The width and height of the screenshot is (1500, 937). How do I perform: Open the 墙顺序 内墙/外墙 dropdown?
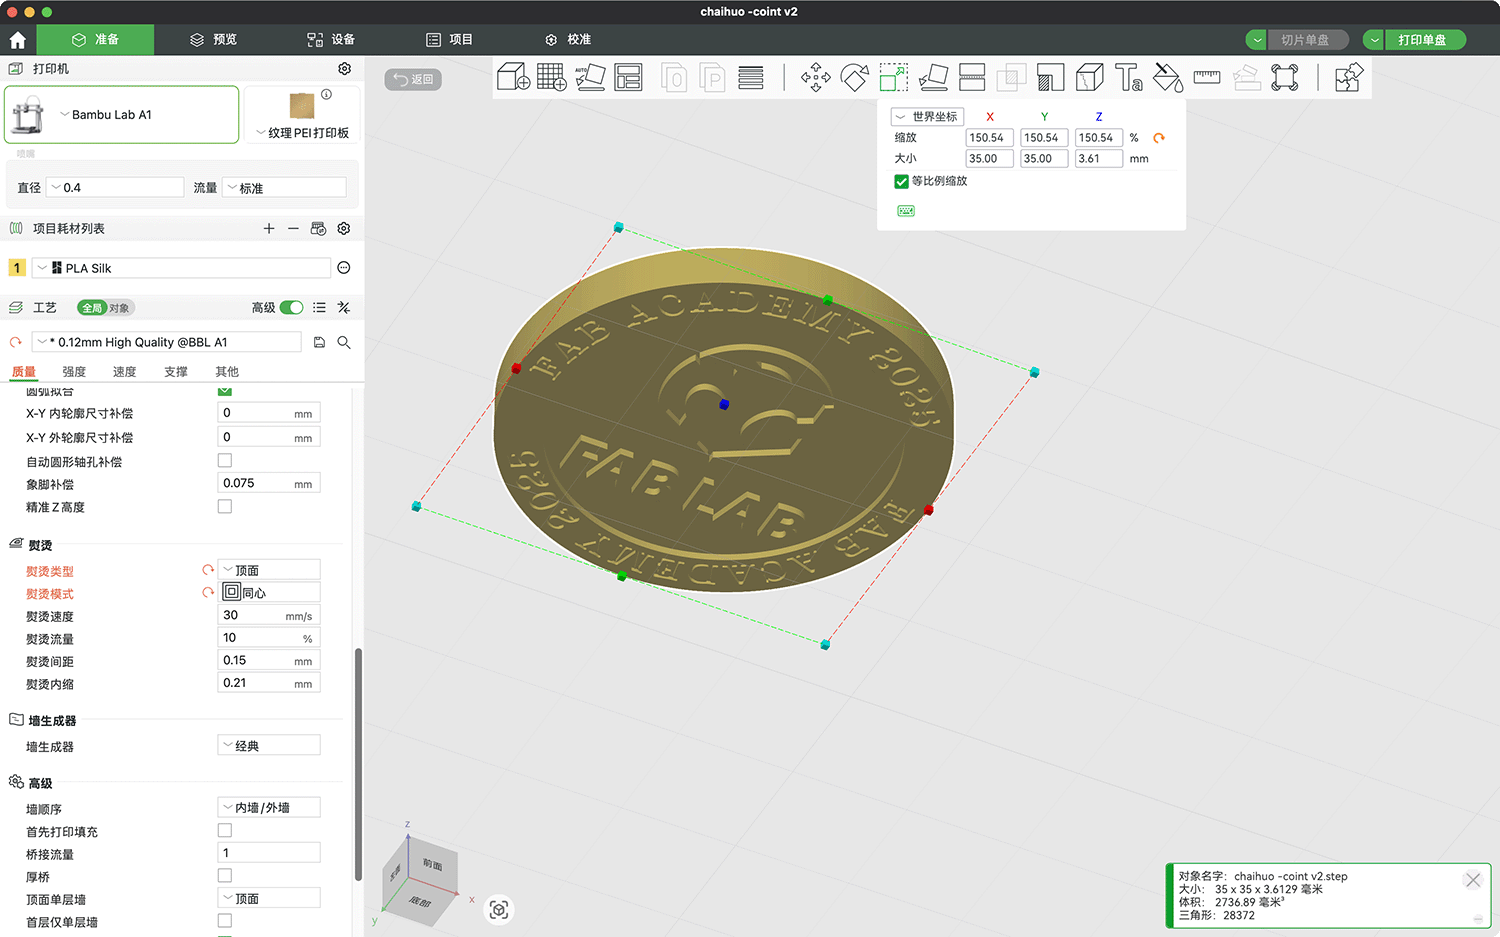click(269, 808)
